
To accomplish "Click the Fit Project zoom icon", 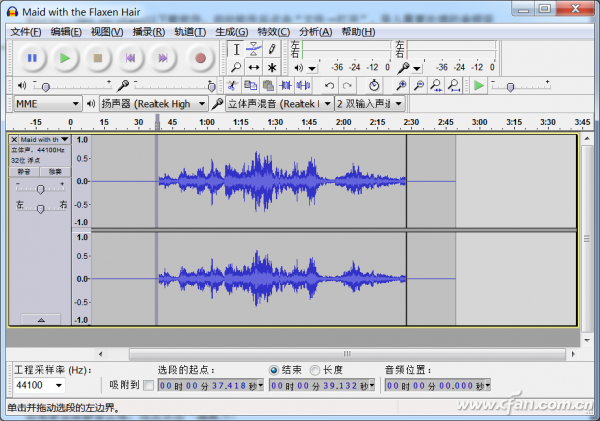I will click(x=454, y=85).
